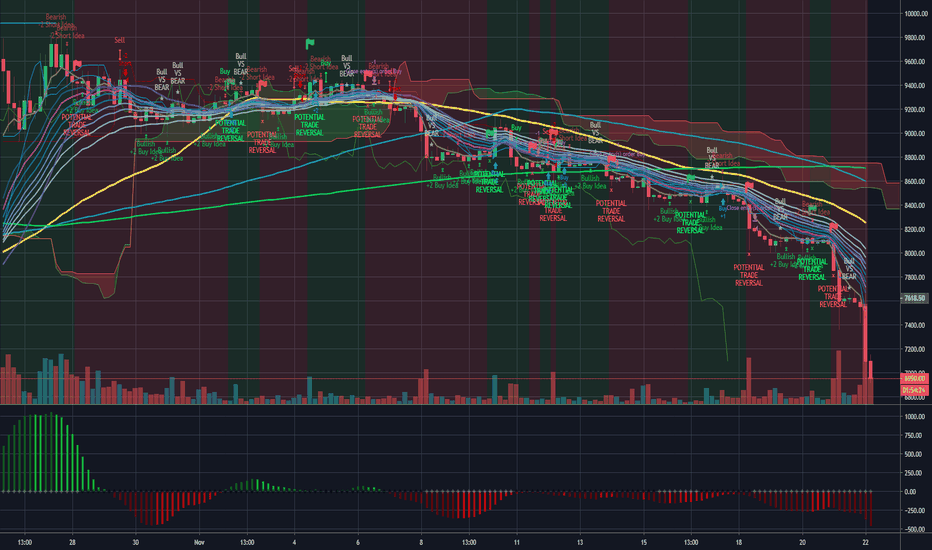Click the 11 date label on time axis
The image size is (932, 550).
[x=517, y=542]
